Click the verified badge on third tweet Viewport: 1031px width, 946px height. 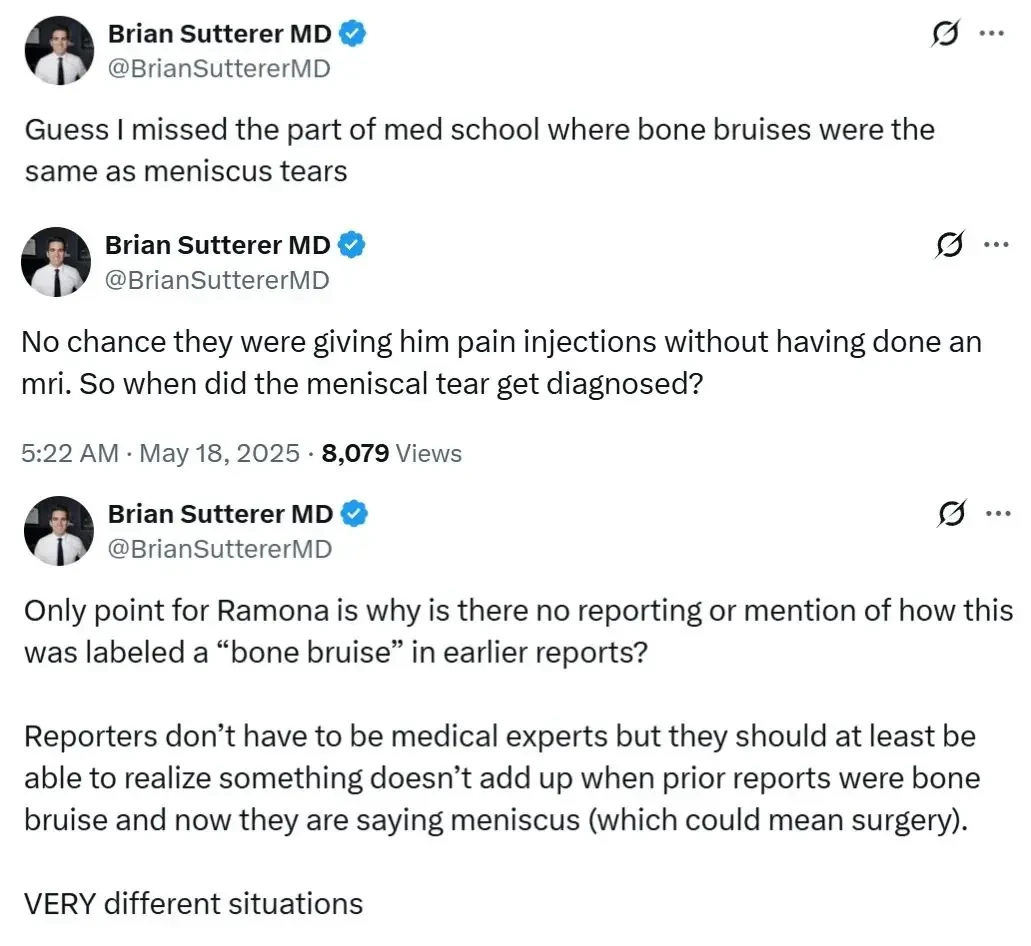pyautogui.click(x=354, y=514)
